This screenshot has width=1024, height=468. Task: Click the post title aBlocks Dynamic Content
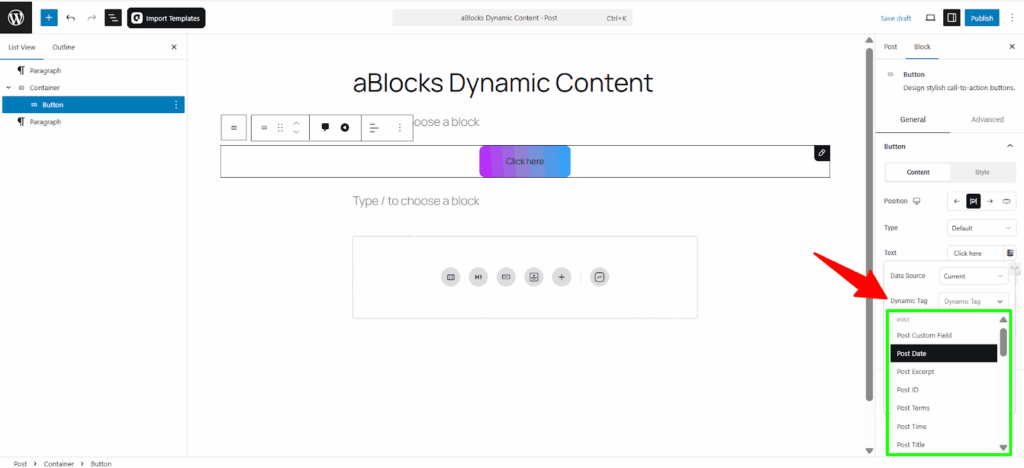tap(503, 83)
